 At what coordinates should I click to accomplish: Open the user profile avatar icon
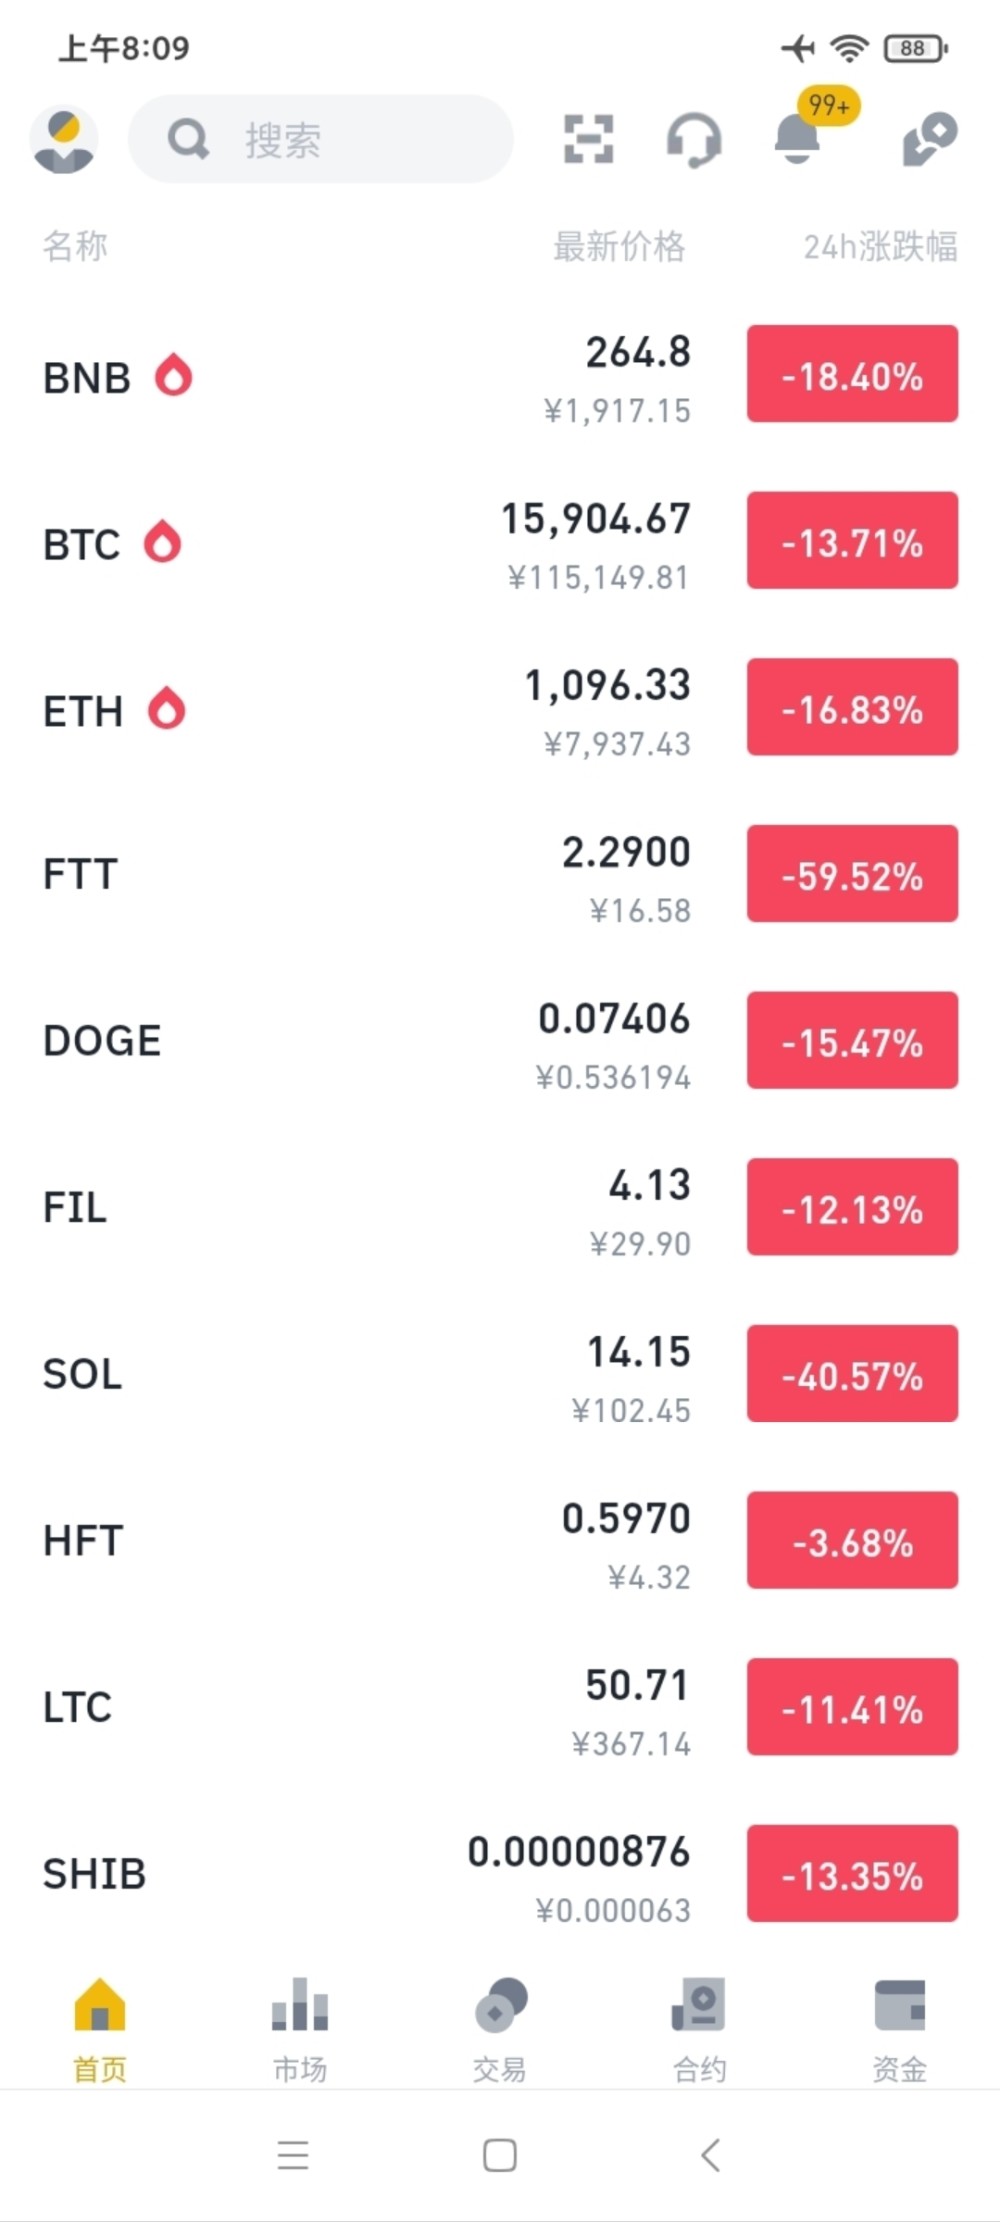[64, 139]
